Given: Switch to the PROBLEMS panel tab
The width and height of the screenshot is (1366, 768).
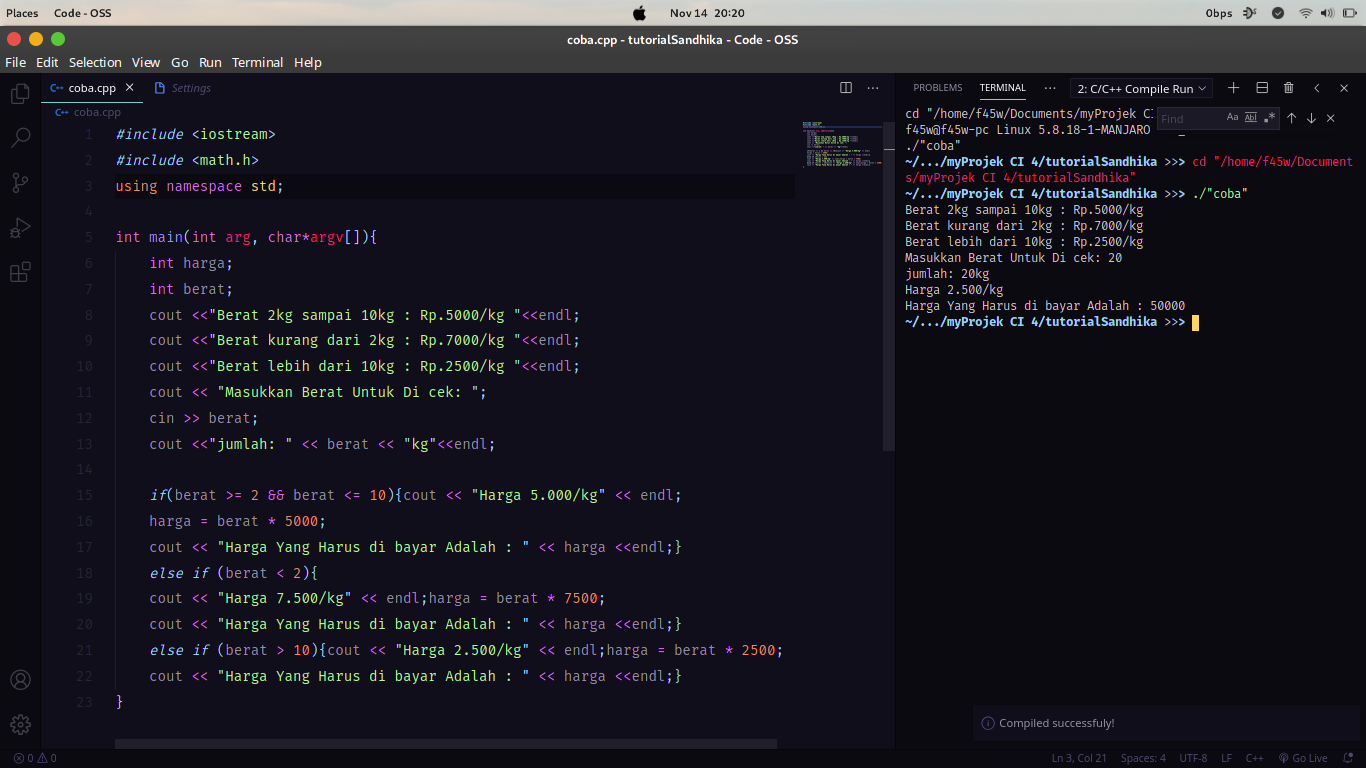Looking at the screenshot, I should pyautogui.click(x=937, y=88).
